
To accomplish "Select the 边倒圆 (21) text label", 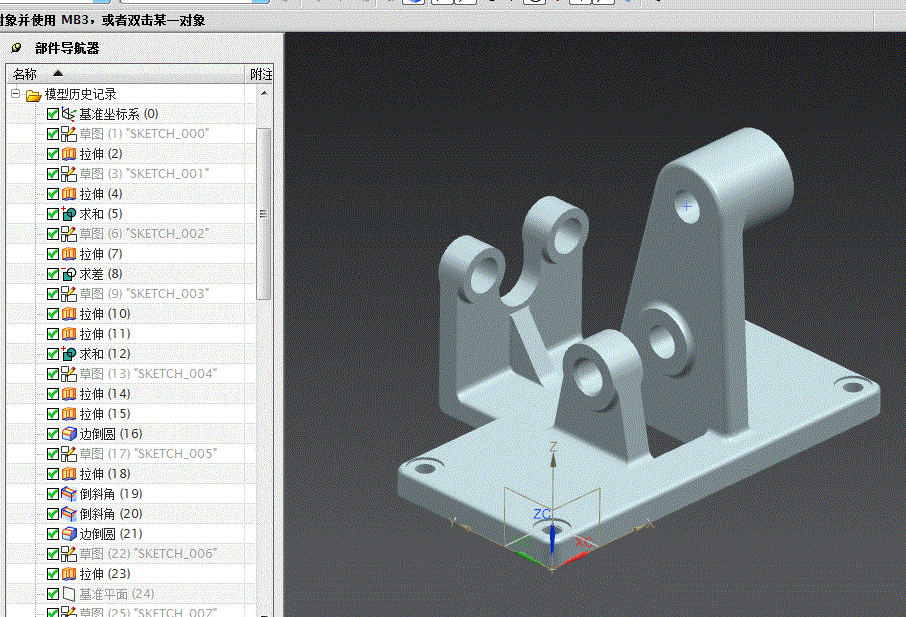I will point(111,534).
